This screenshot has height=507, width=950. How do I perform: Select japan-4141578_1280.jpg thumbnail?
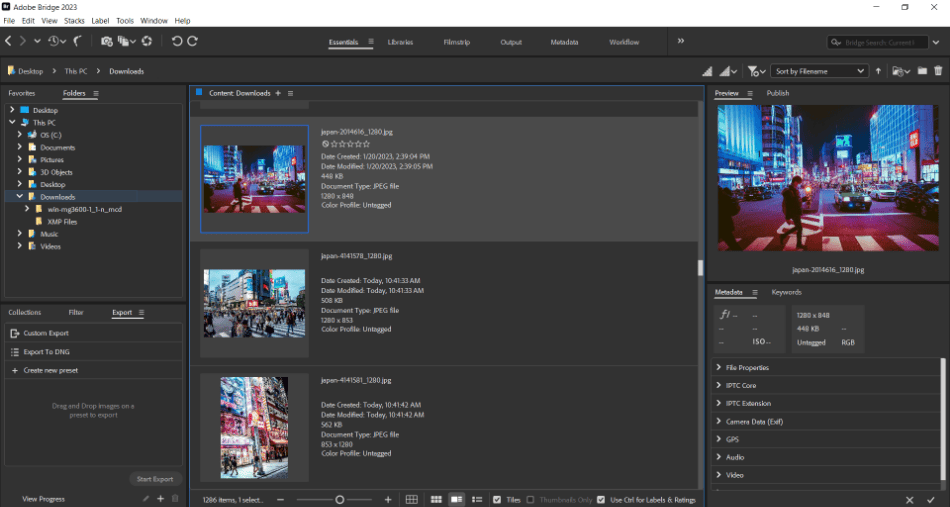click(x=254, y=303)
